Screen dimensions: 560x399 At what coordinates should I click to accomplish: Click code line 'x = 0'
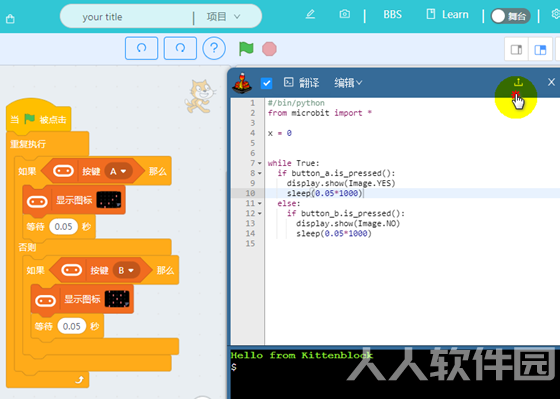(280, 133)
